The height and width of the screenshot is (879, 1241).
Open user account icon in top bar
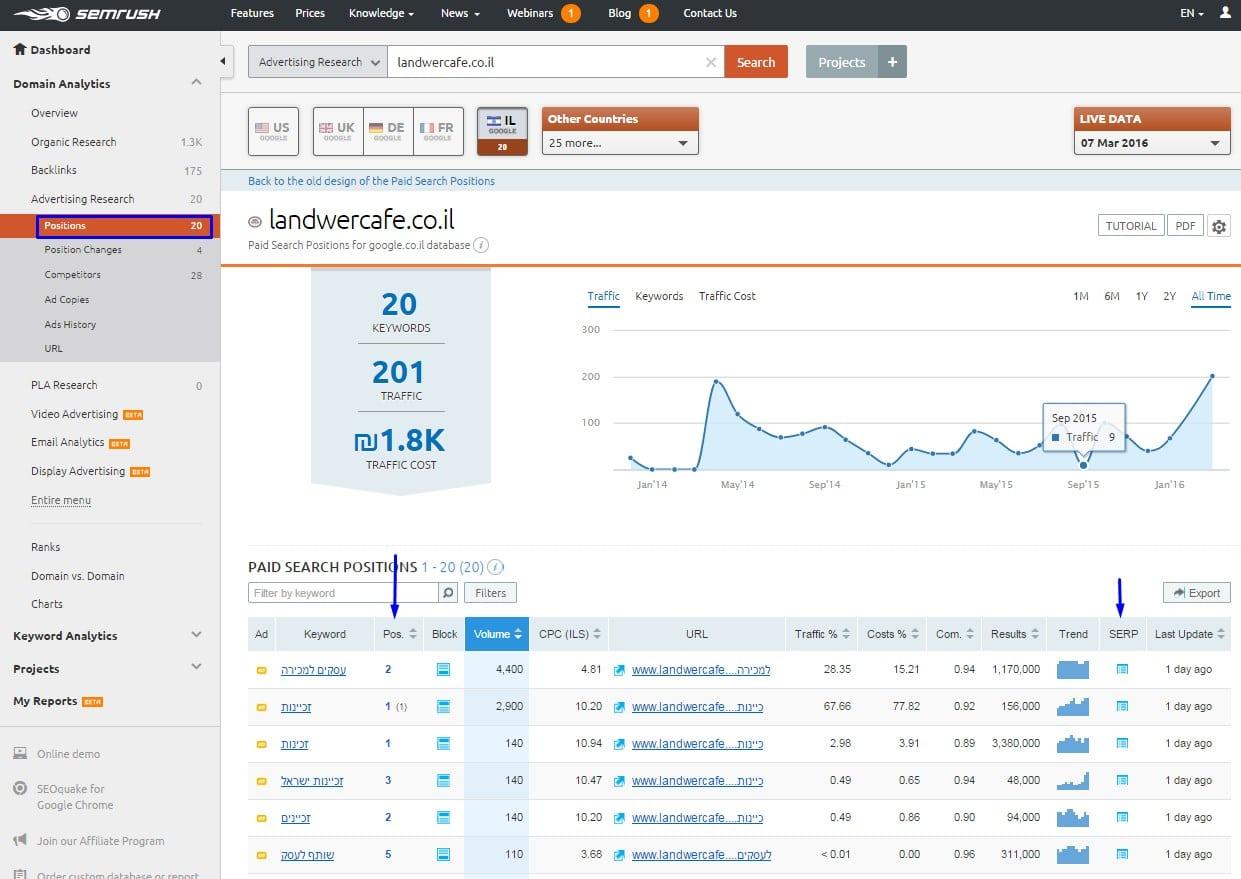pos(1226,13)
